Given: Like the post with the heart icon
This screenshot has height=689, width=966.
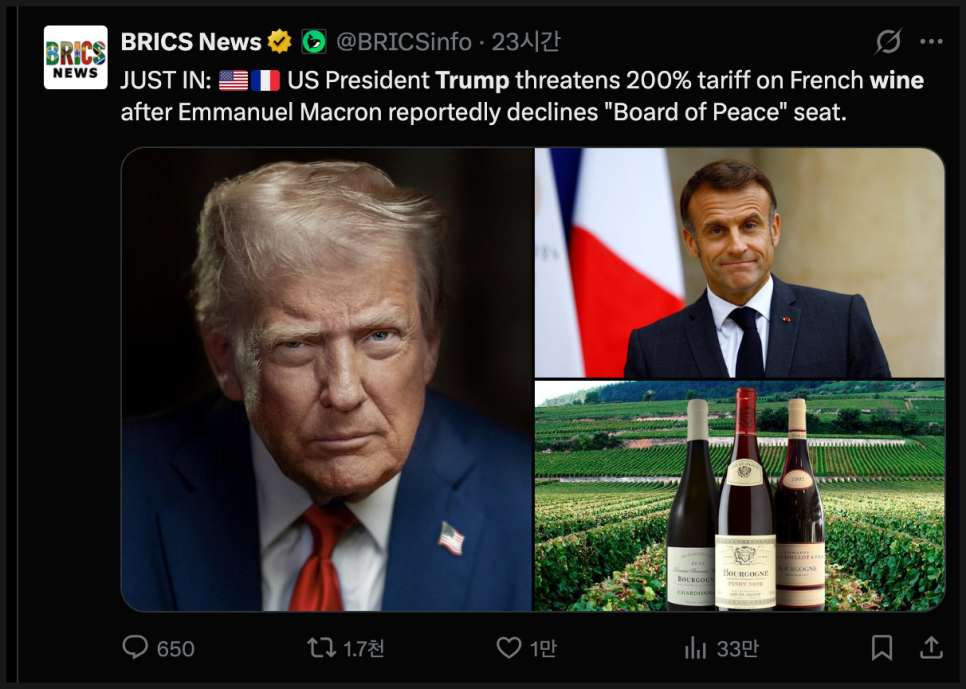Looking at the screenshot, I should [x=509, y=648].
